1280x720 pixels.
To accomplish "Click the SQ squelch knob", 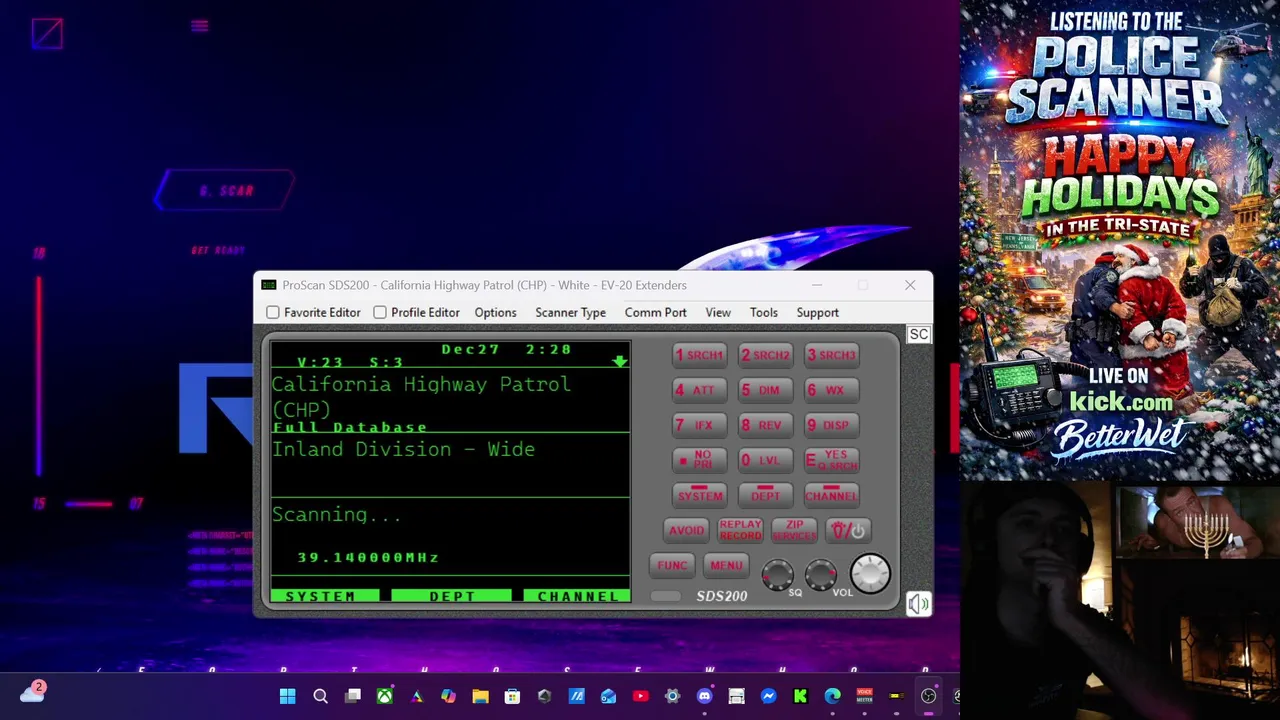I will pyautogui.click(x=777, y=574).
